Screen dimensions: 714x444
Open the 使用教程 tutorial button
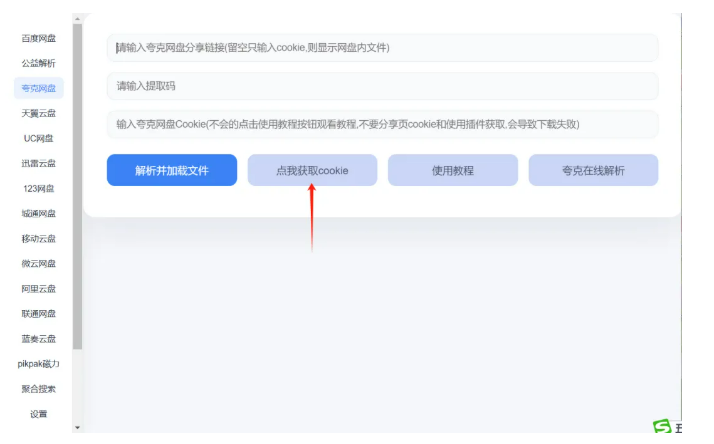(453, 170)
